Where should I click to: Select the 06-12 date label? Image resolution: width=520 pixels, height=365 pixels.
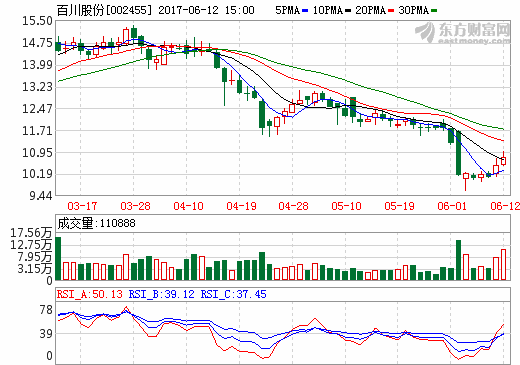point(505,206)
